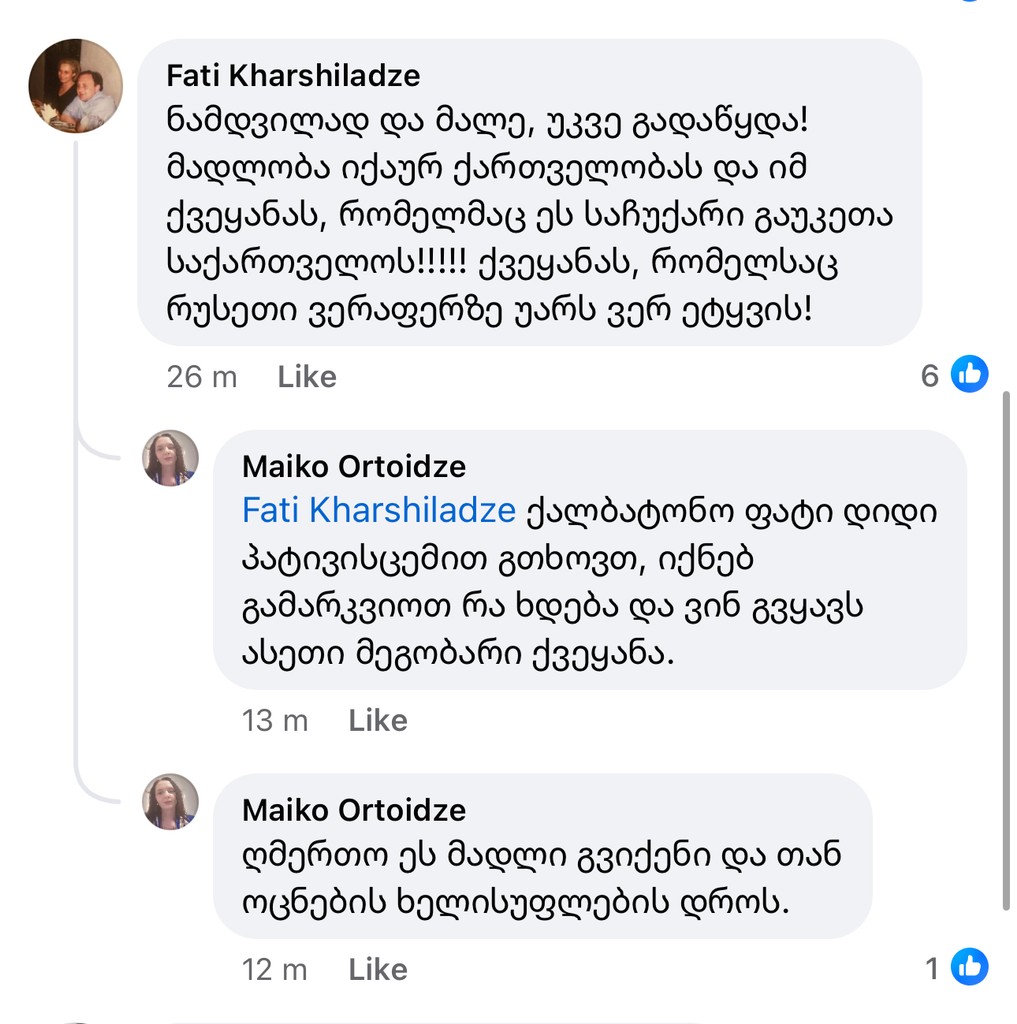
Task: Like the comment posted 26 m ago
Action: click(307, 377)
